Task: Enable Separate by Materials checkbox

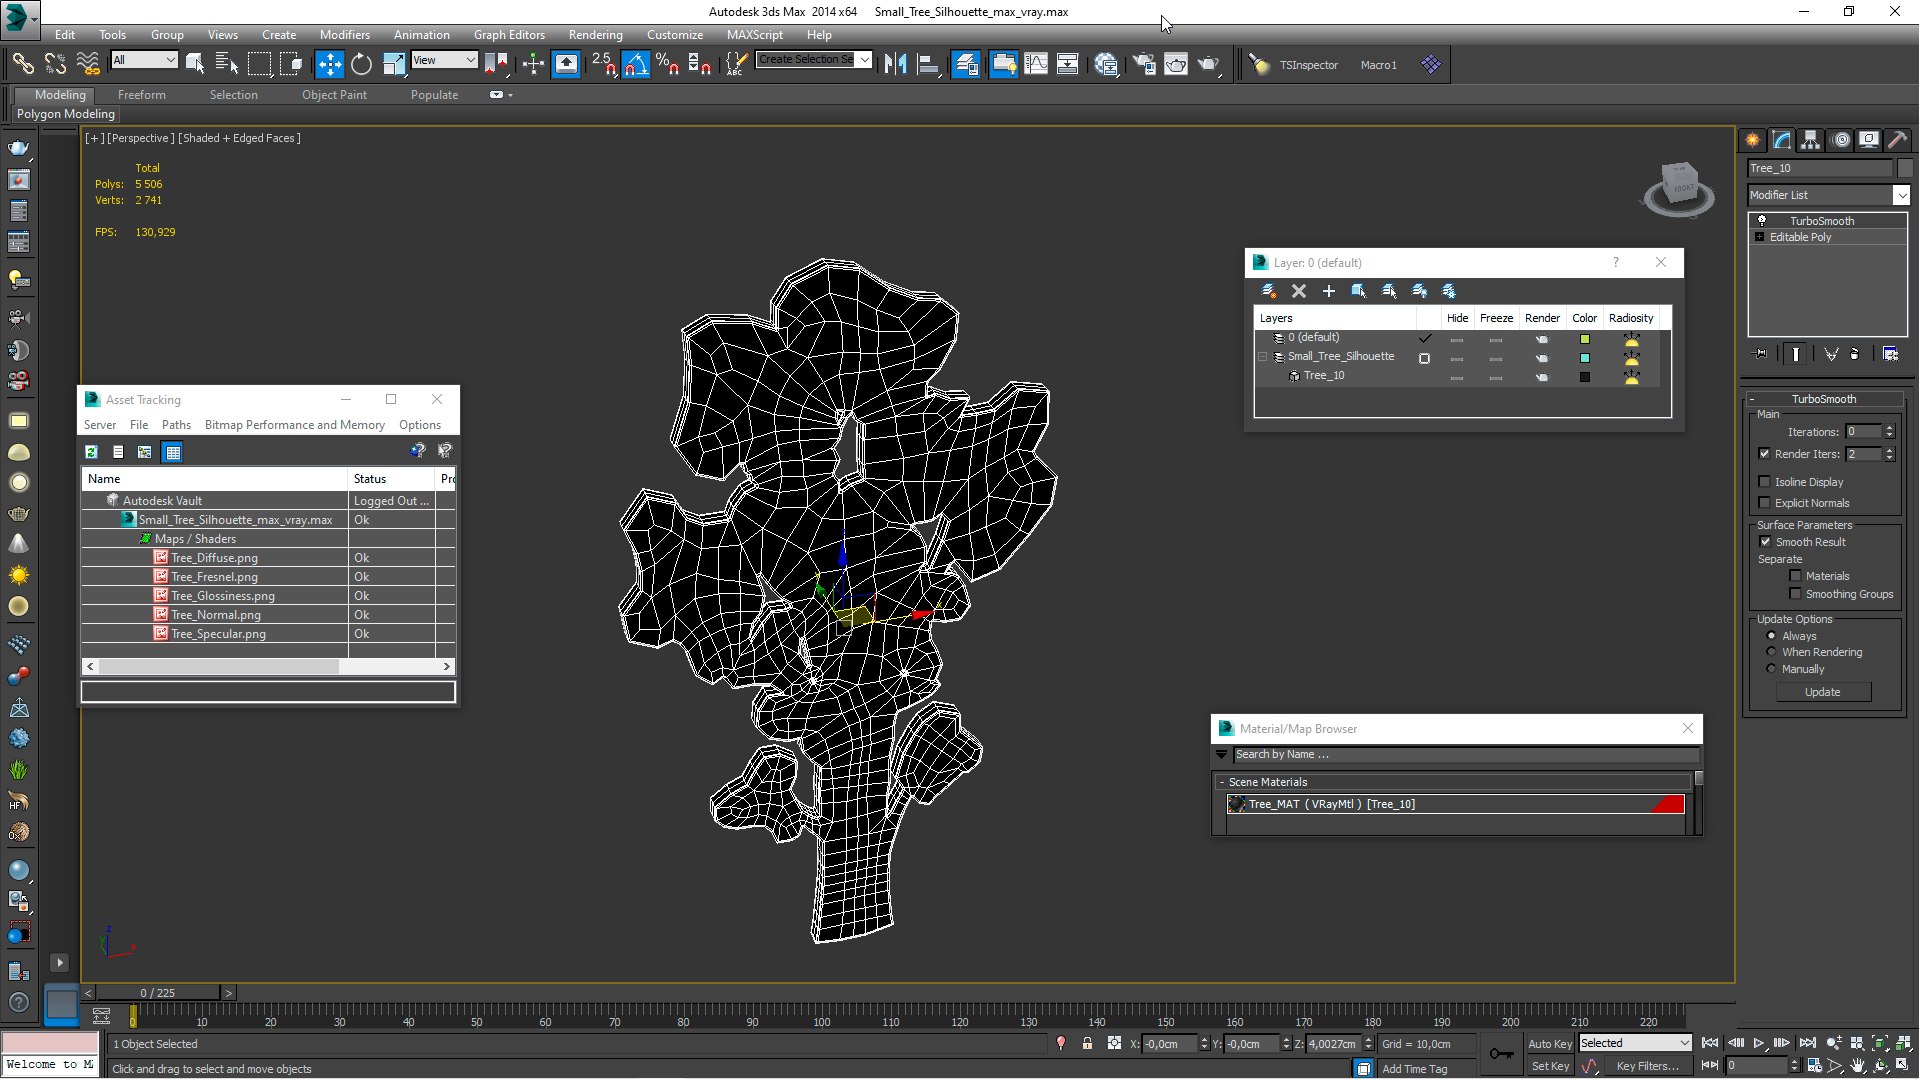Action: click(x=1795, y=576)
